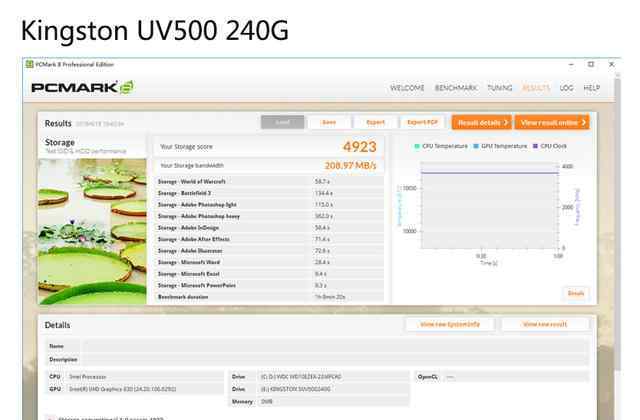Screen dimensions: 640x420
Task: Click the OpenCL value field
Action: tap(516, 377)
